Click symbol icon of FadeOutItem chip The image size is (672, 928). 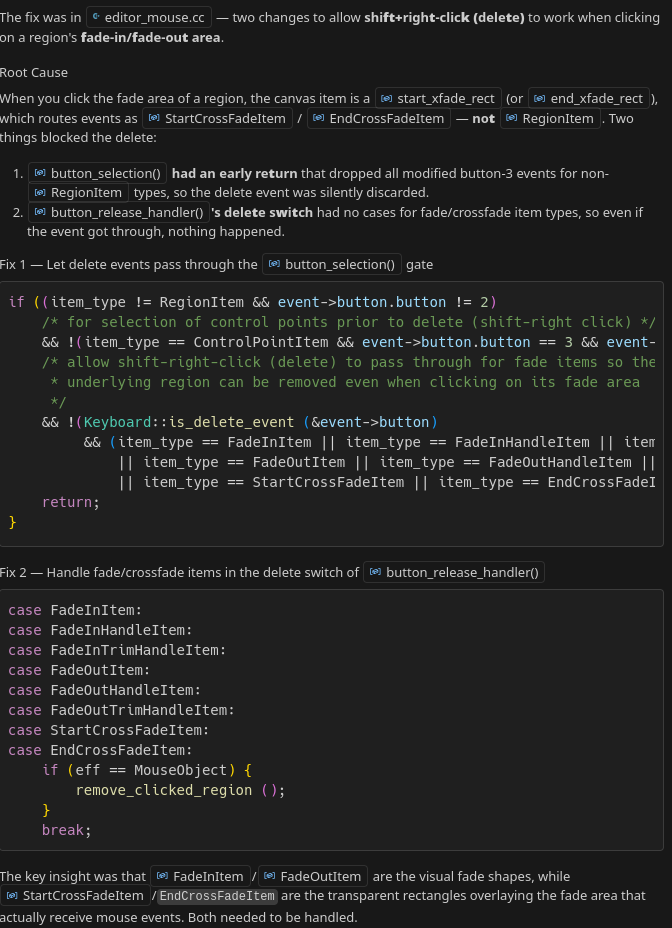(271, 876)
